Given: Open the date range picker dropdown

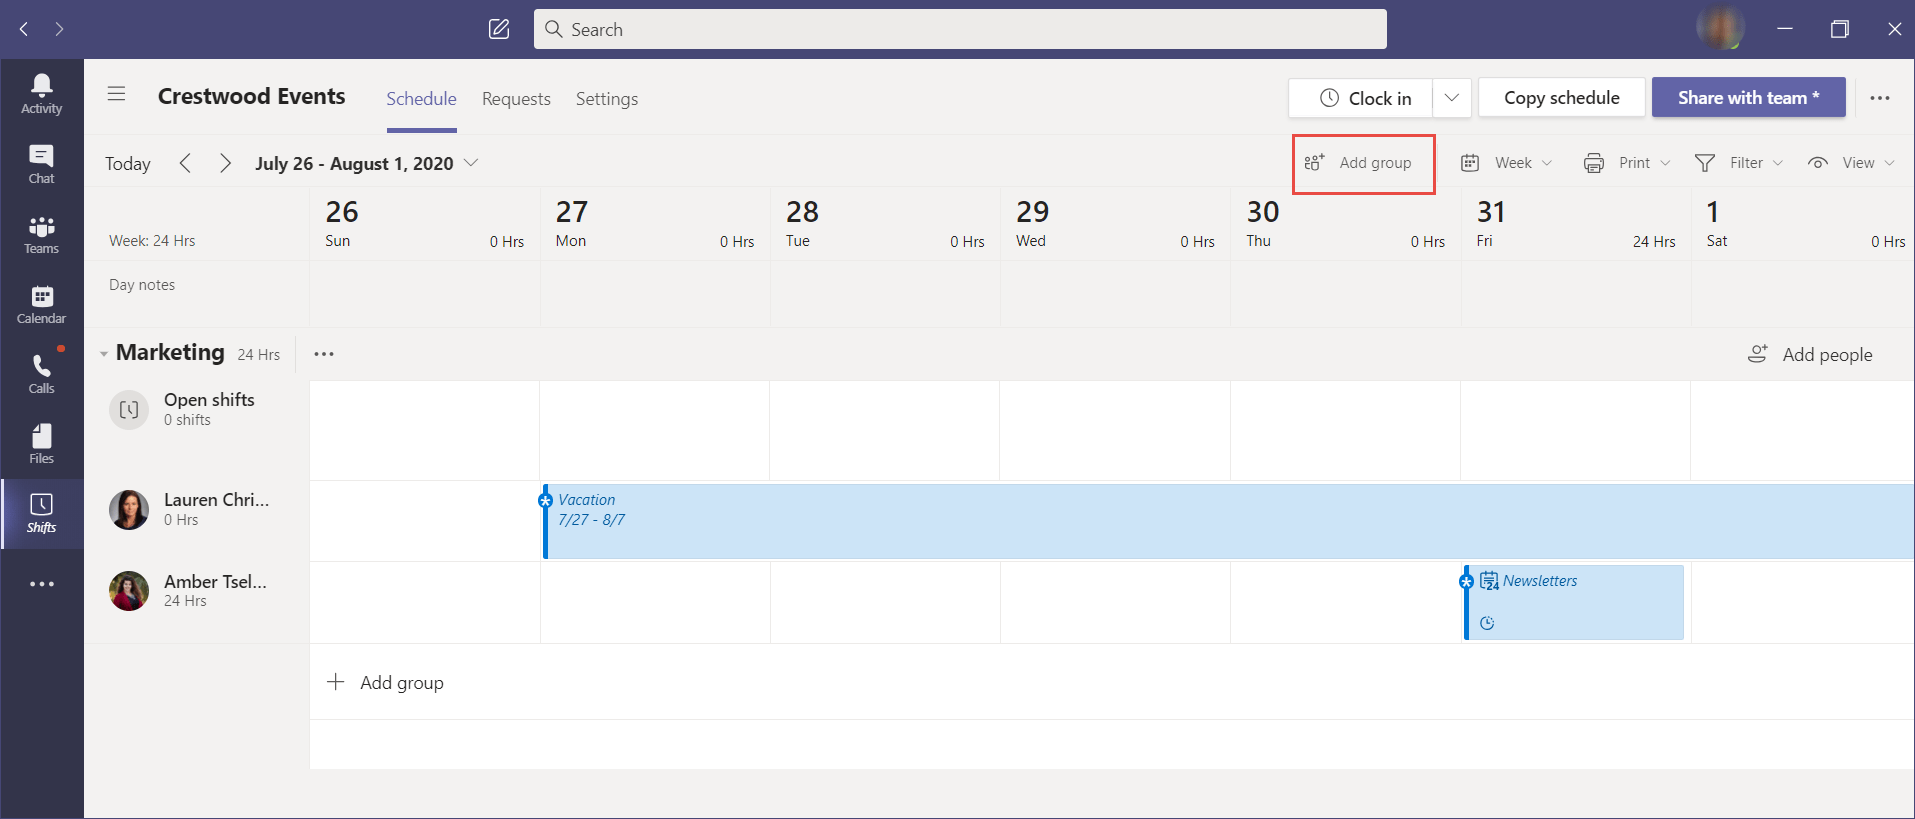Looking at the screenshot, I should 367,163.
